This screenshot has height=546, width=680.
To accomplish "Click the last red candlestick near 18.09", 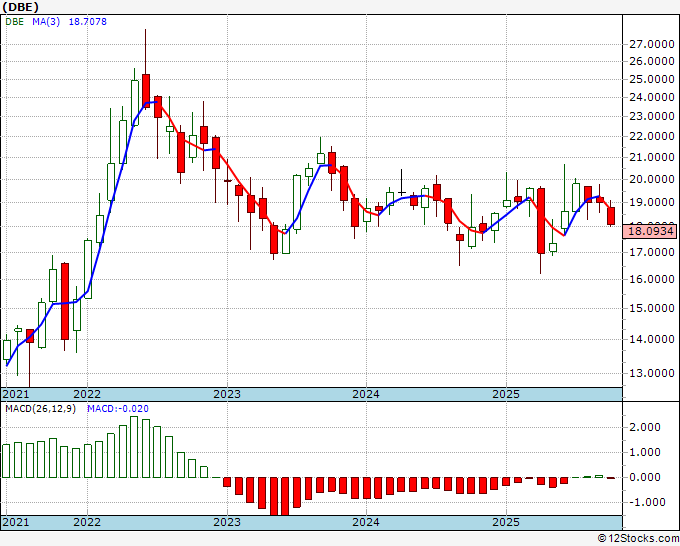I will click(x=611, y=216).
